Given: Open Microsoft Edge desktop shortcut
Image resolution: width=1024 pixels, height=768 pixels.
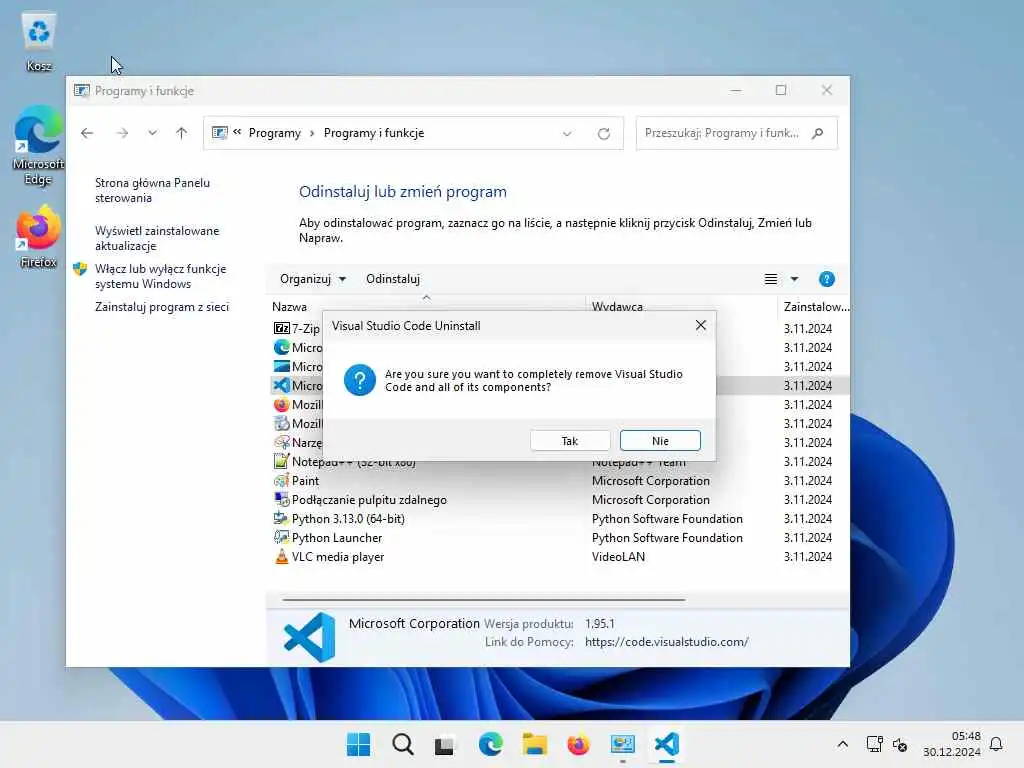Looking at the screenshot, I should (x=39, y=145).
